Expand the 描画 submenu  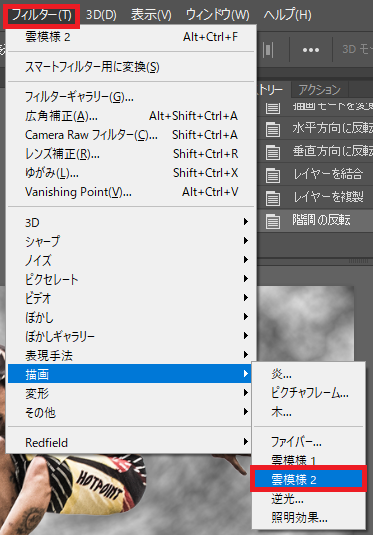[x=131, y=374]
